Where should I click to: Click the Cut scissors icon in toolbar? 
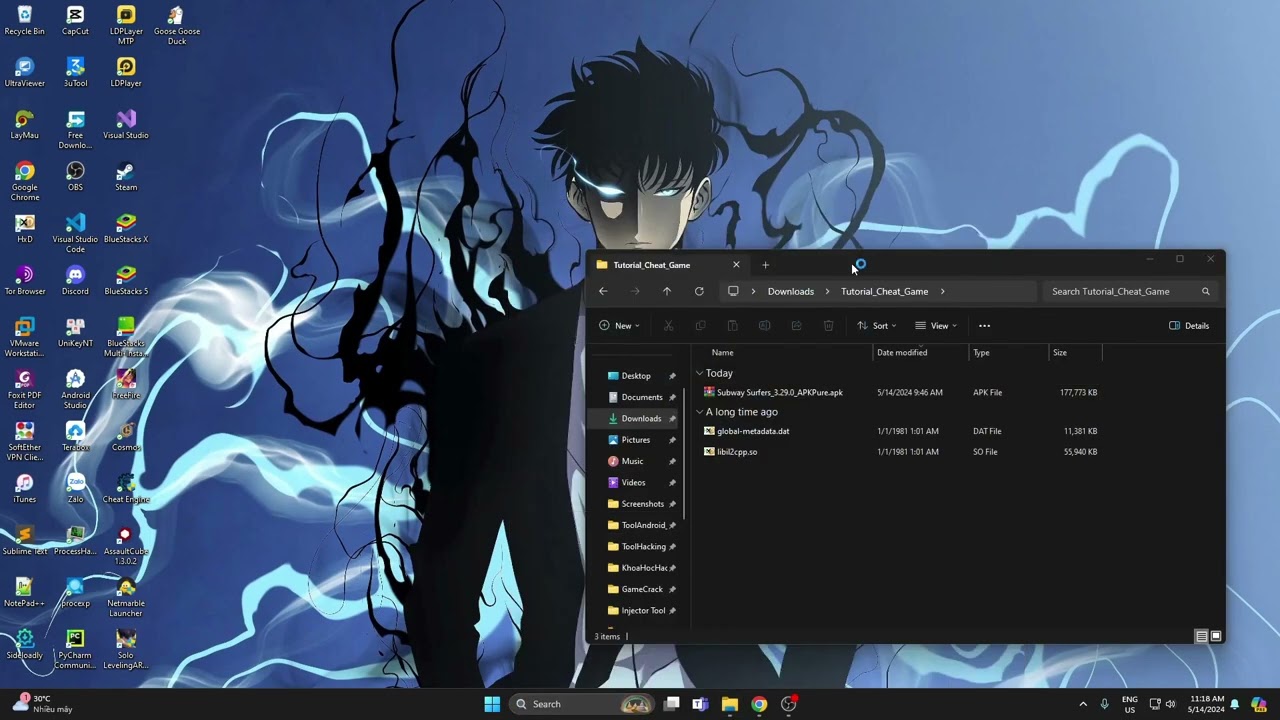[668, 325]
